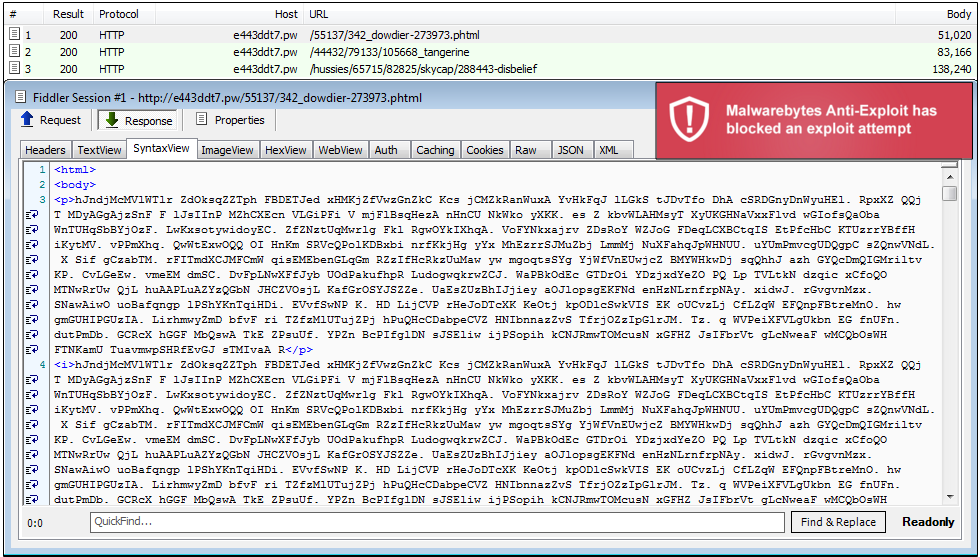Click the Request up-arrow icon
980x557 pixels.
coord(27,120)
